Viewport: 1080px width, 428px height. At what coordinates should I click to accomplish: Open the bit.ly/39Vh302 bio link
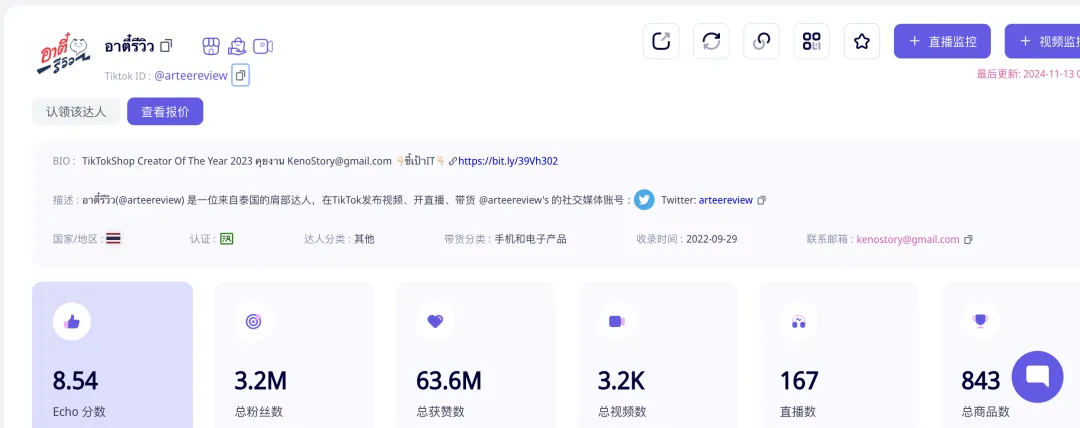coord(507,161)
